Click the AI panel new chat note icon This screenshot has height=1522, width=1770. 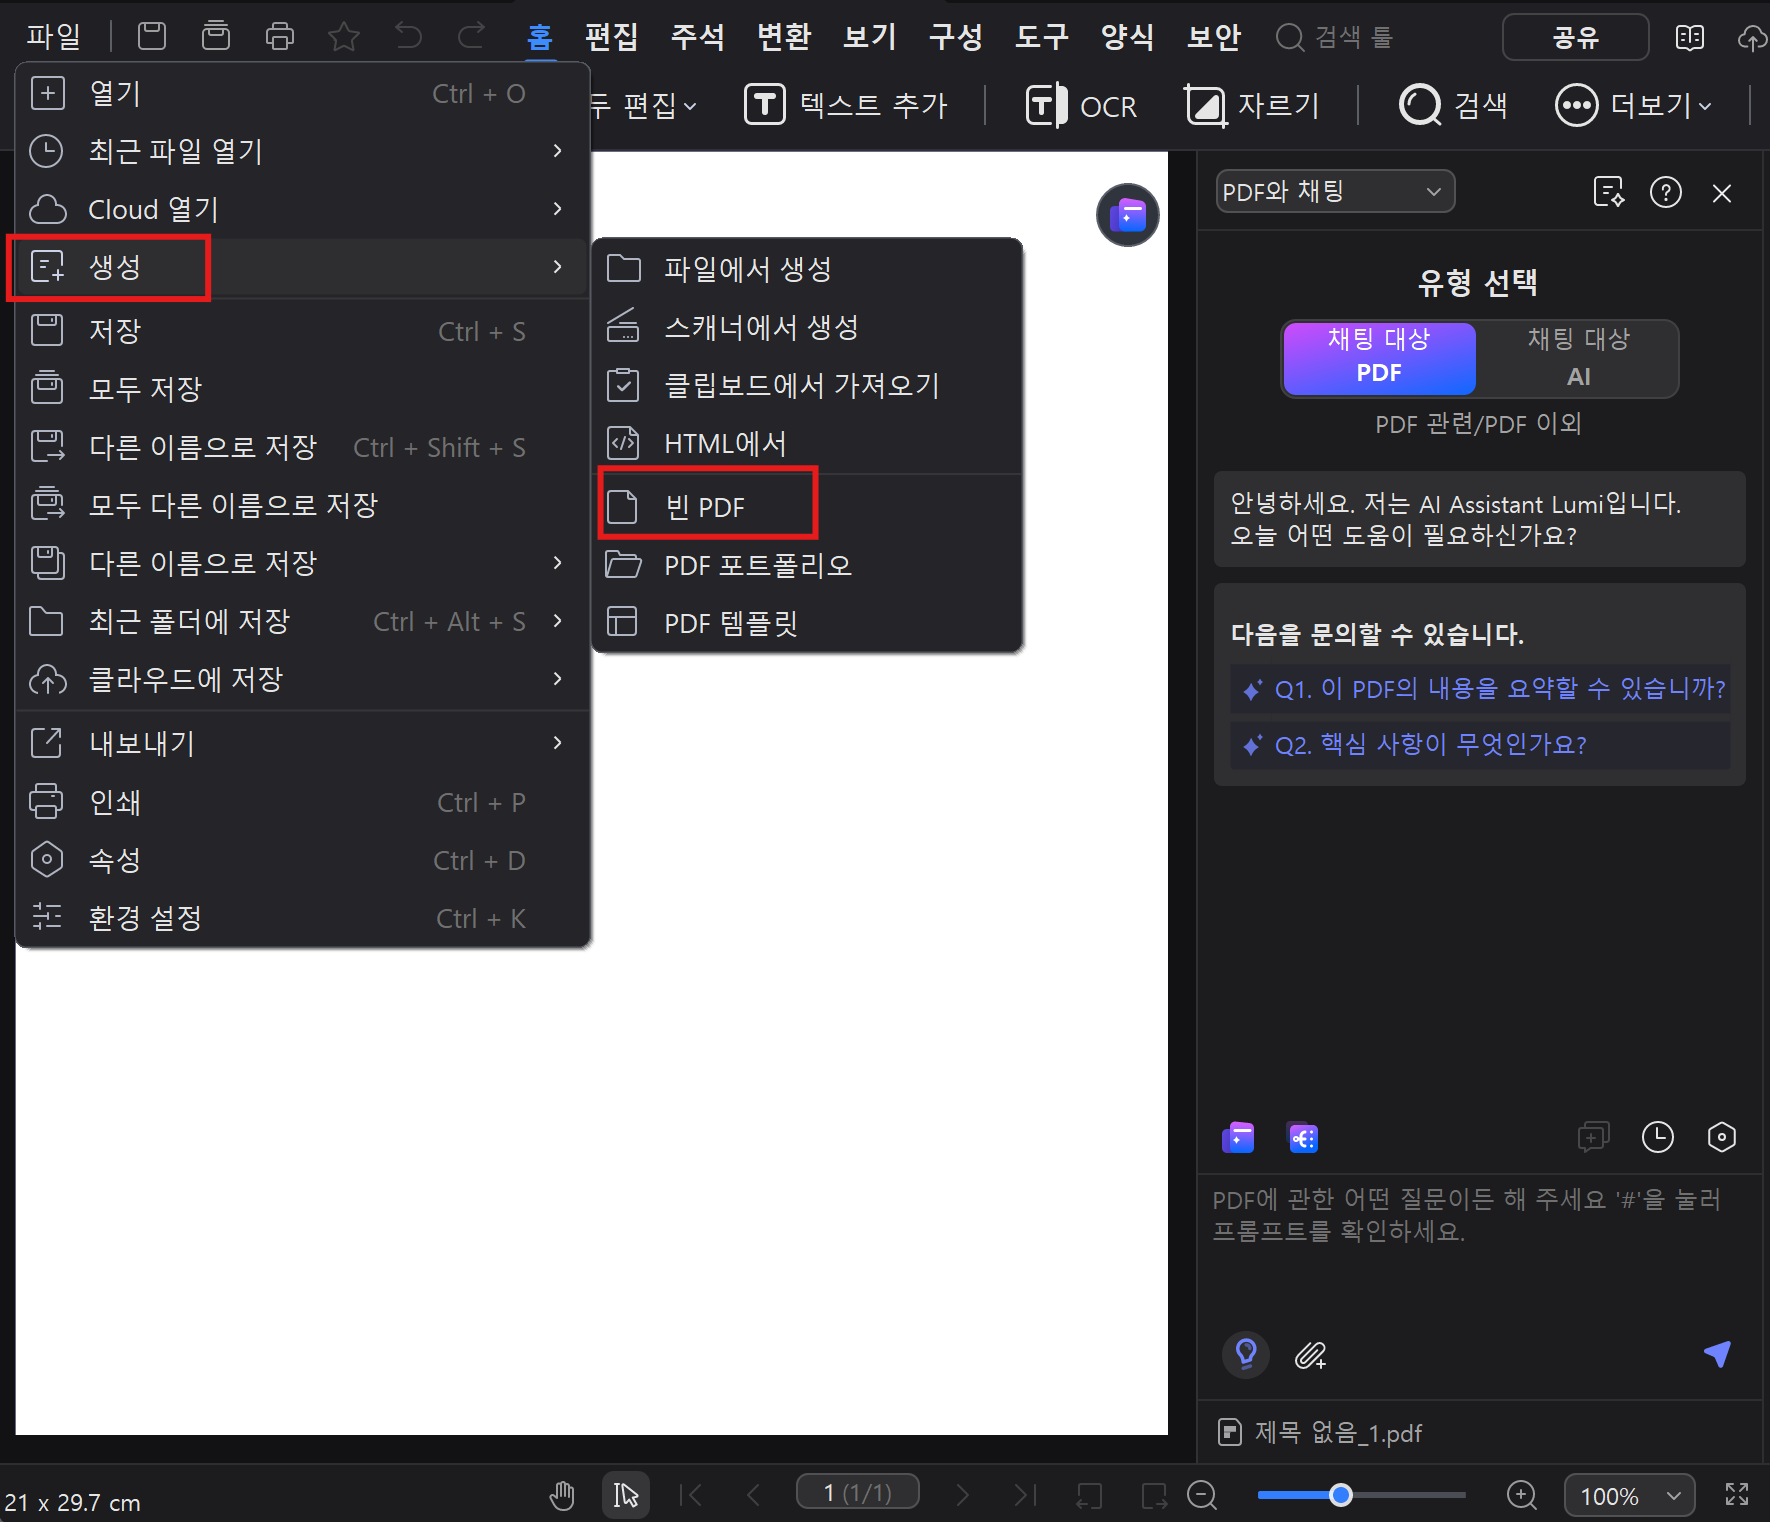pos(1609,192)
